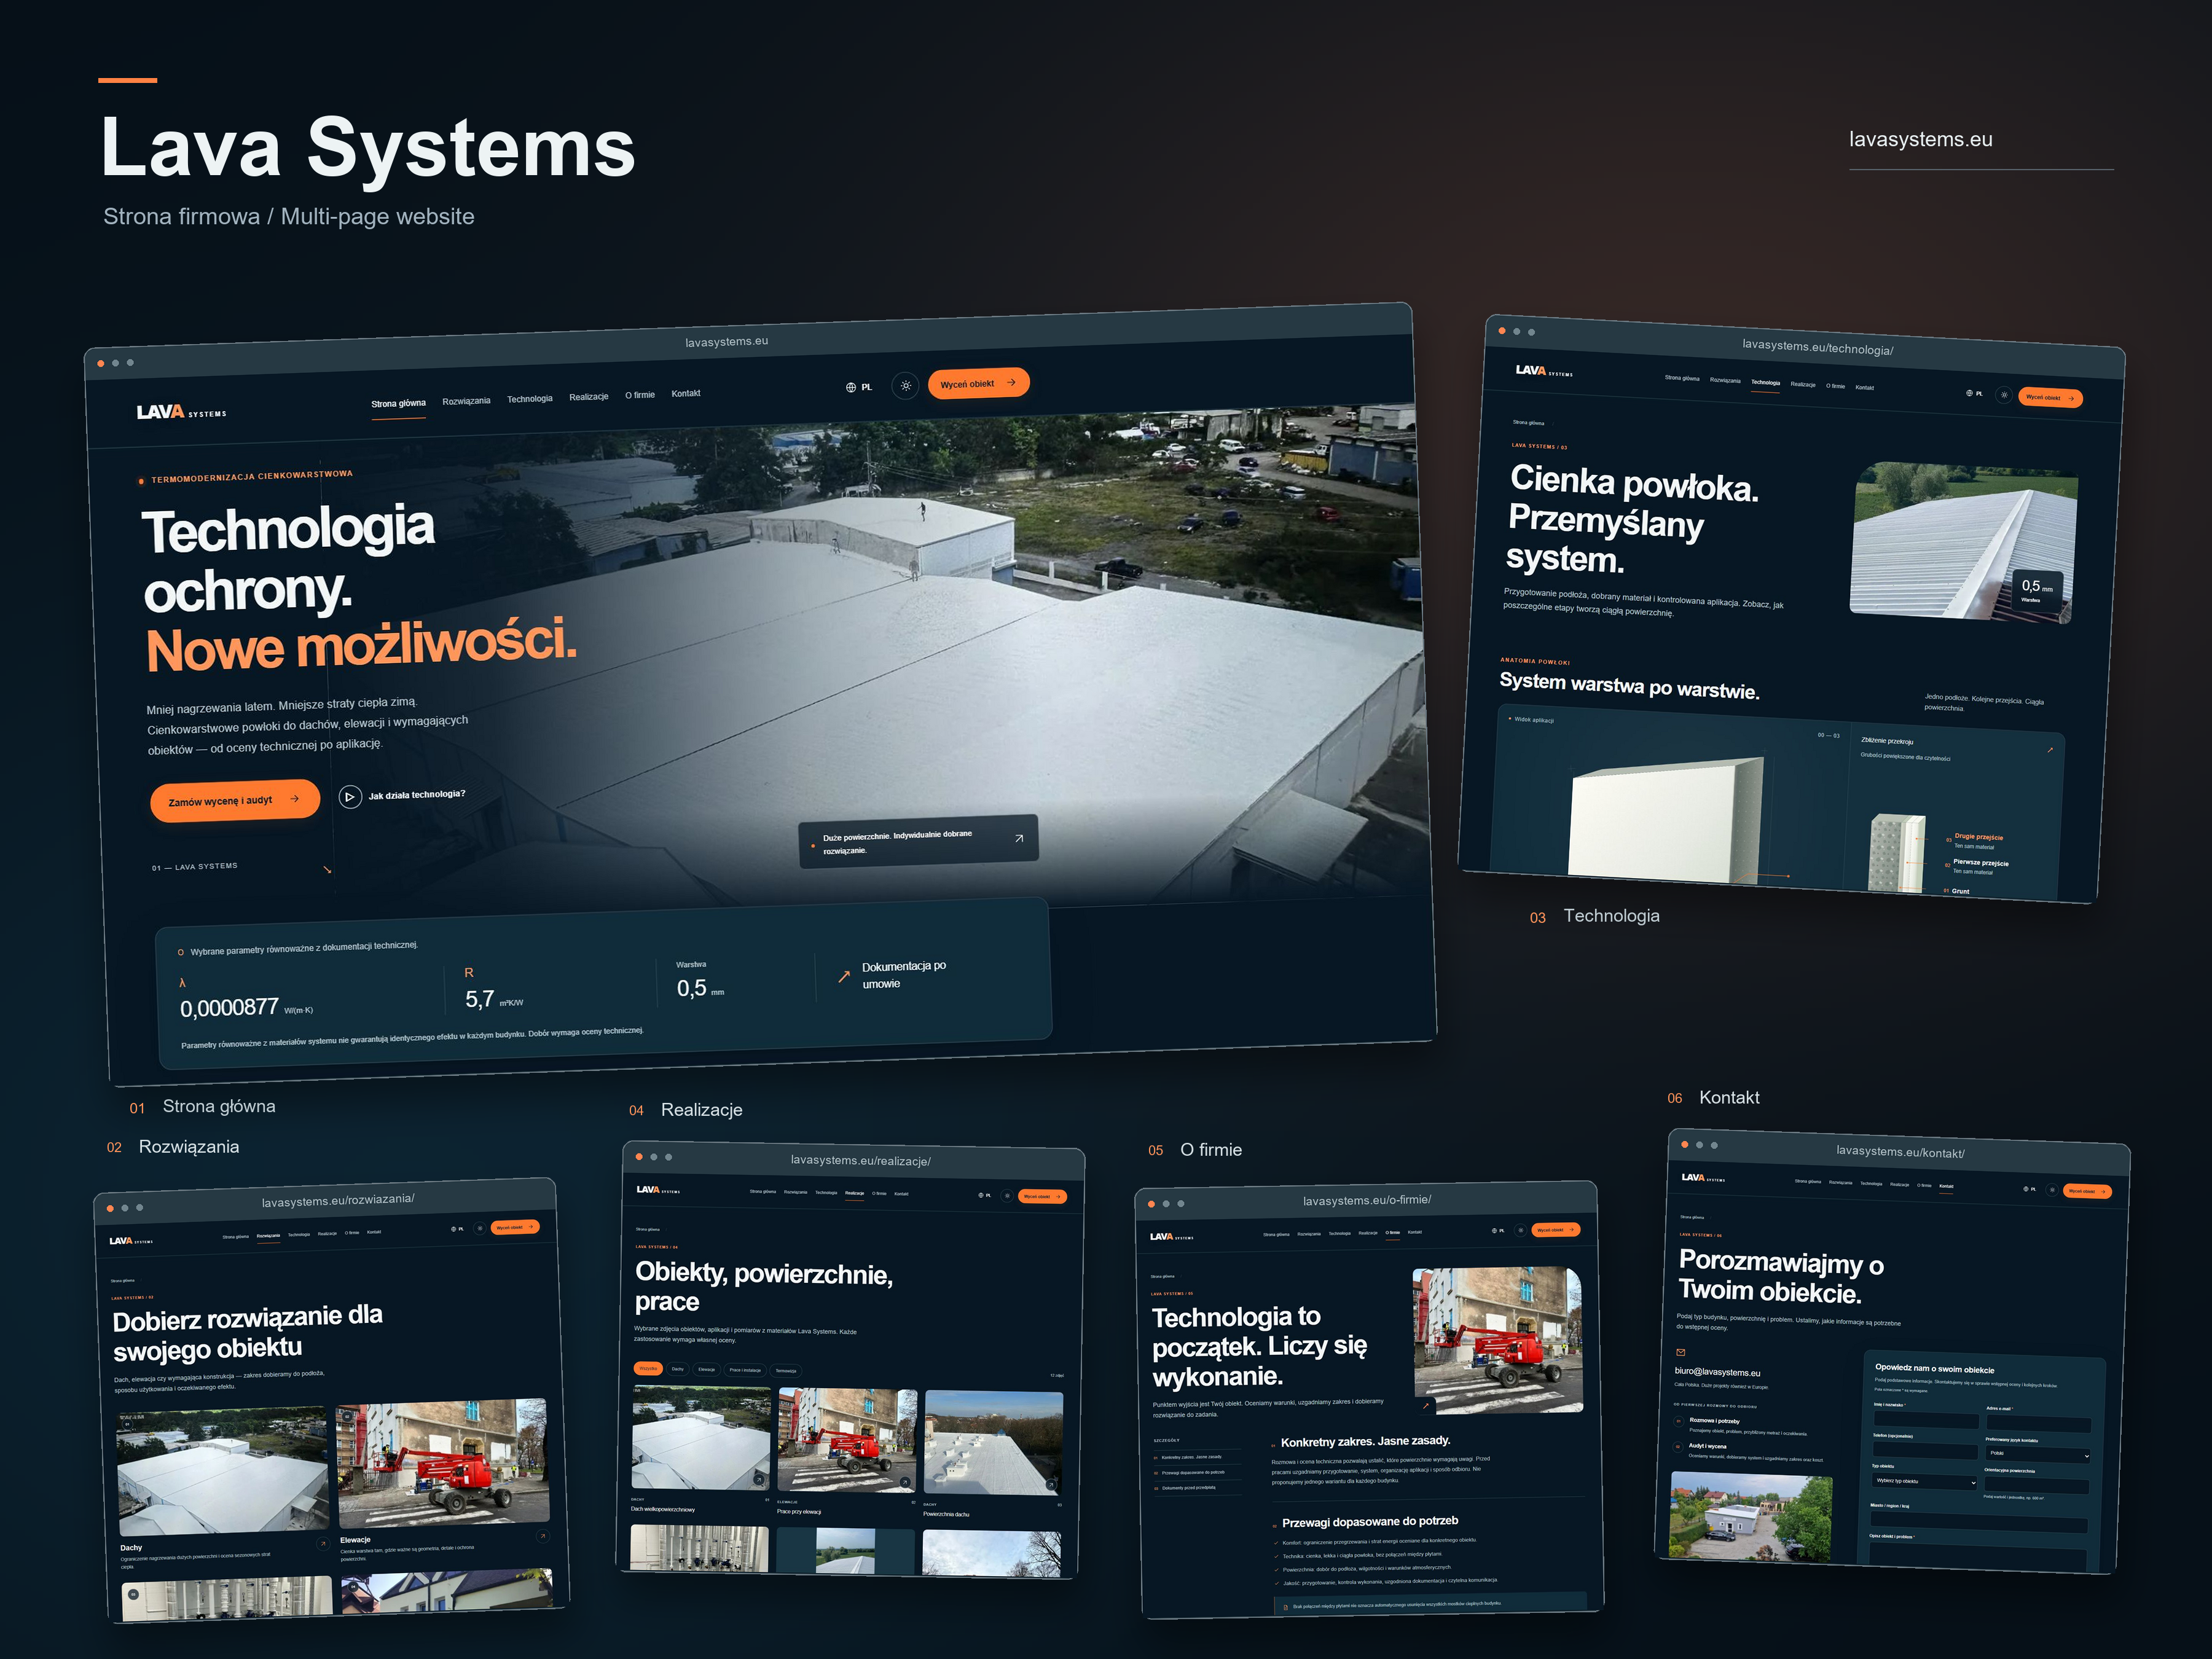Click the biuro@lavasystems.eu email link
This screenshot has height=1659, width=2212.
click(x=1718, y=1371)
